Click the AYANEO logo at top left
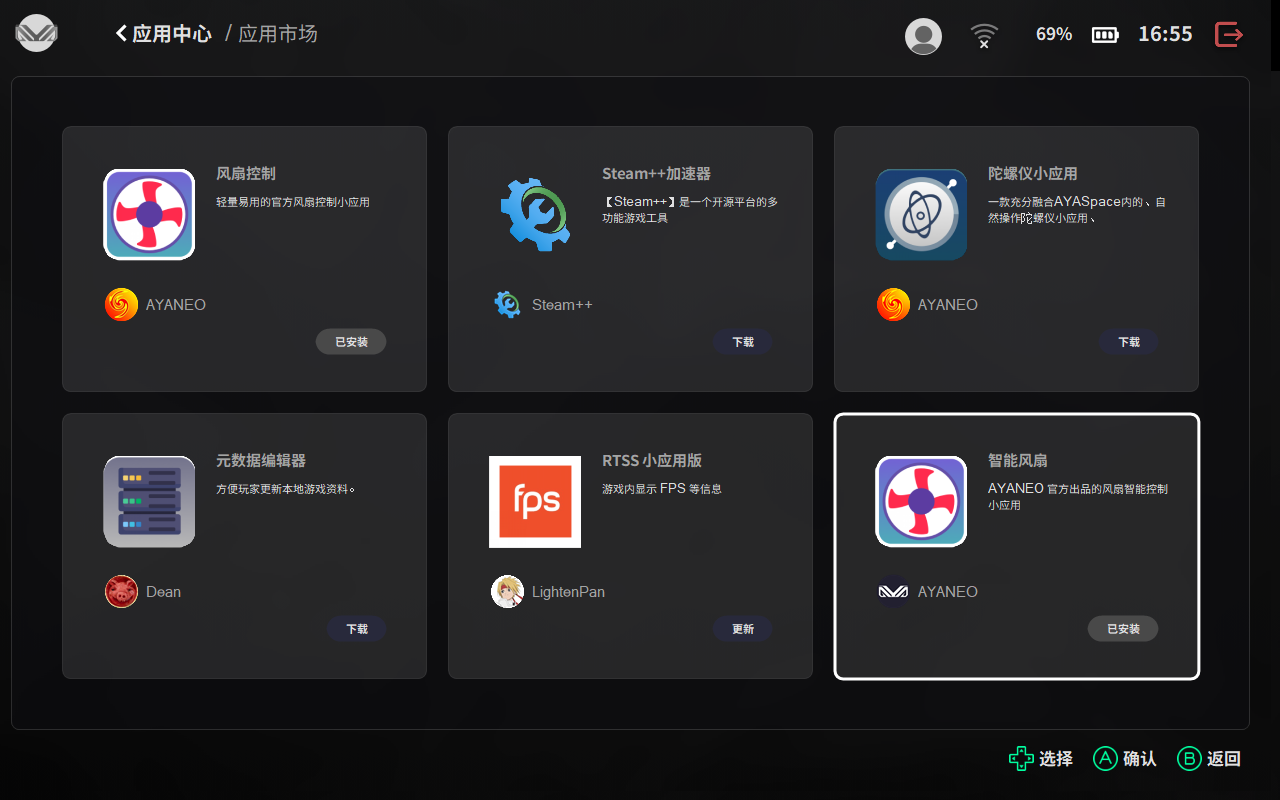Viewport: 1280px width, 800px height. pyautogui.click(x=37, y=33)
